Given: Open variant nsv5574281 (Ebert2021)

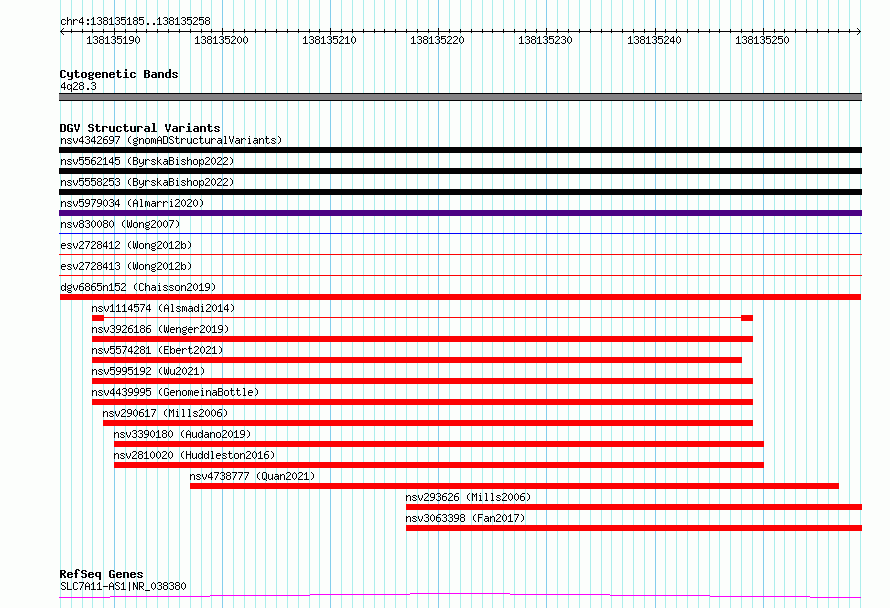Looking at the screenshot, I should [157, 350].
